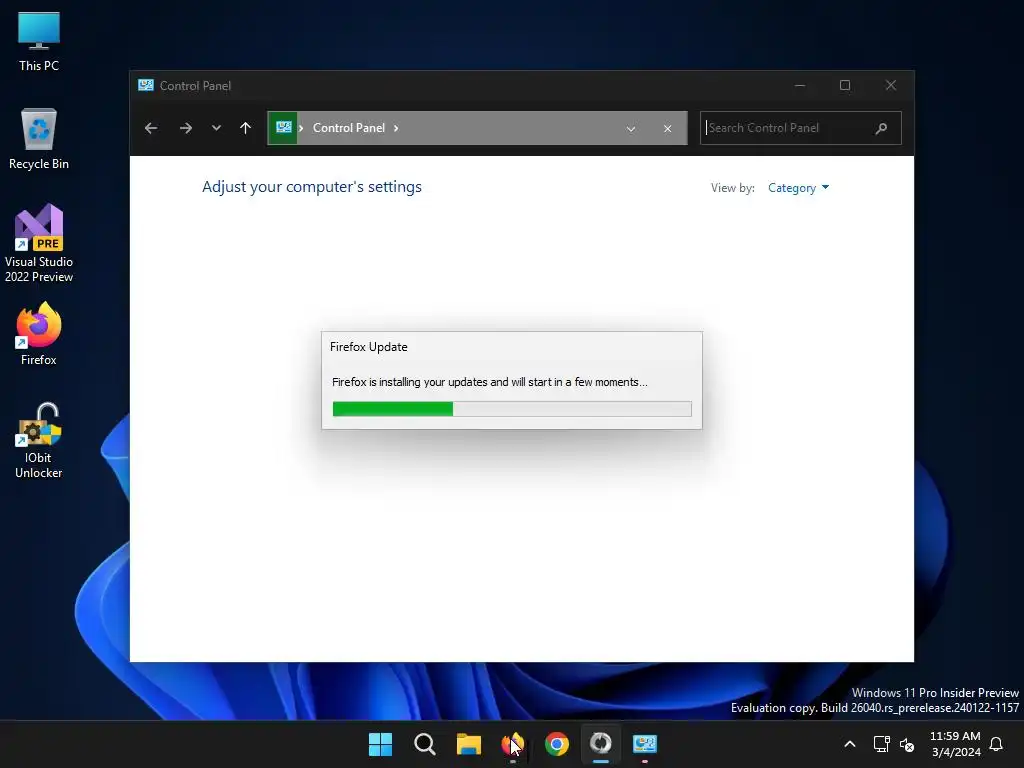This screenshot has height=768, width=1024.
Task: Click 'Adjust your computer's settings' heading
Action: click(312, 187)
